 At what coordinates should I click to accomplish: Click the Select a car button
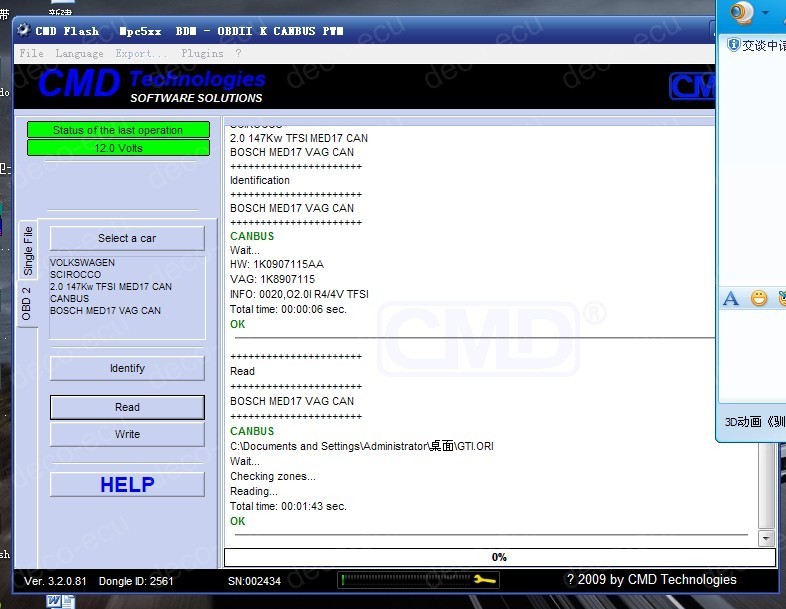click(127, 238)
